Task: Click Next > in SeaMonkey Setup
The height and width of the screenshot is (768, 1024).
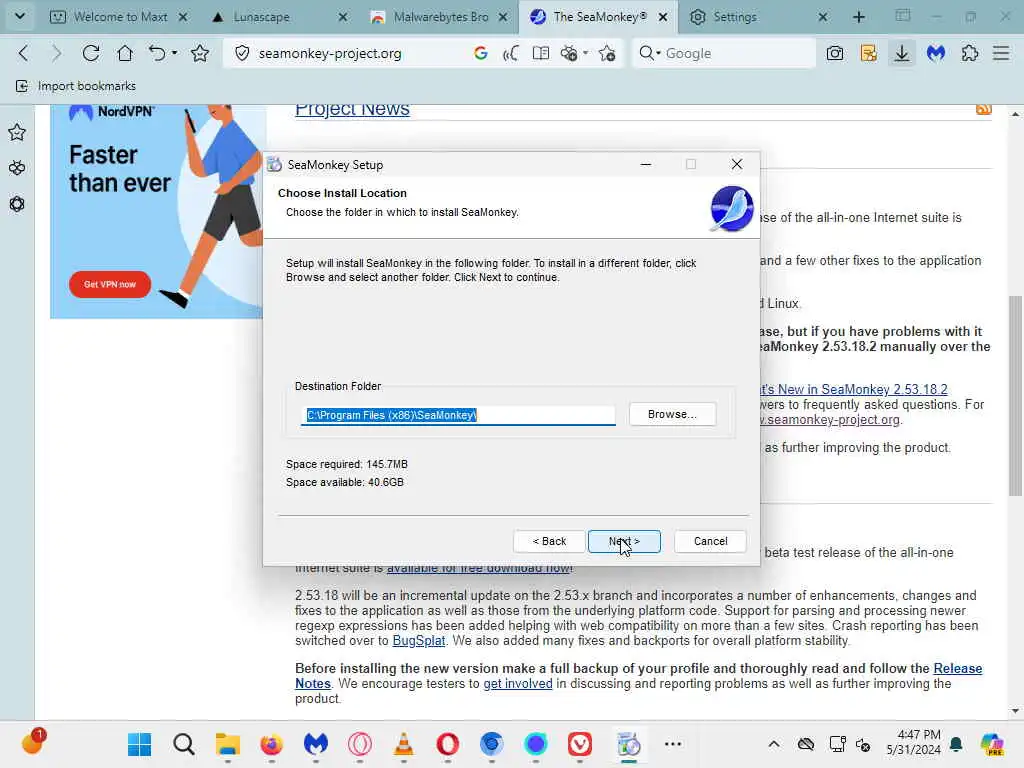Action: (624, 541)
